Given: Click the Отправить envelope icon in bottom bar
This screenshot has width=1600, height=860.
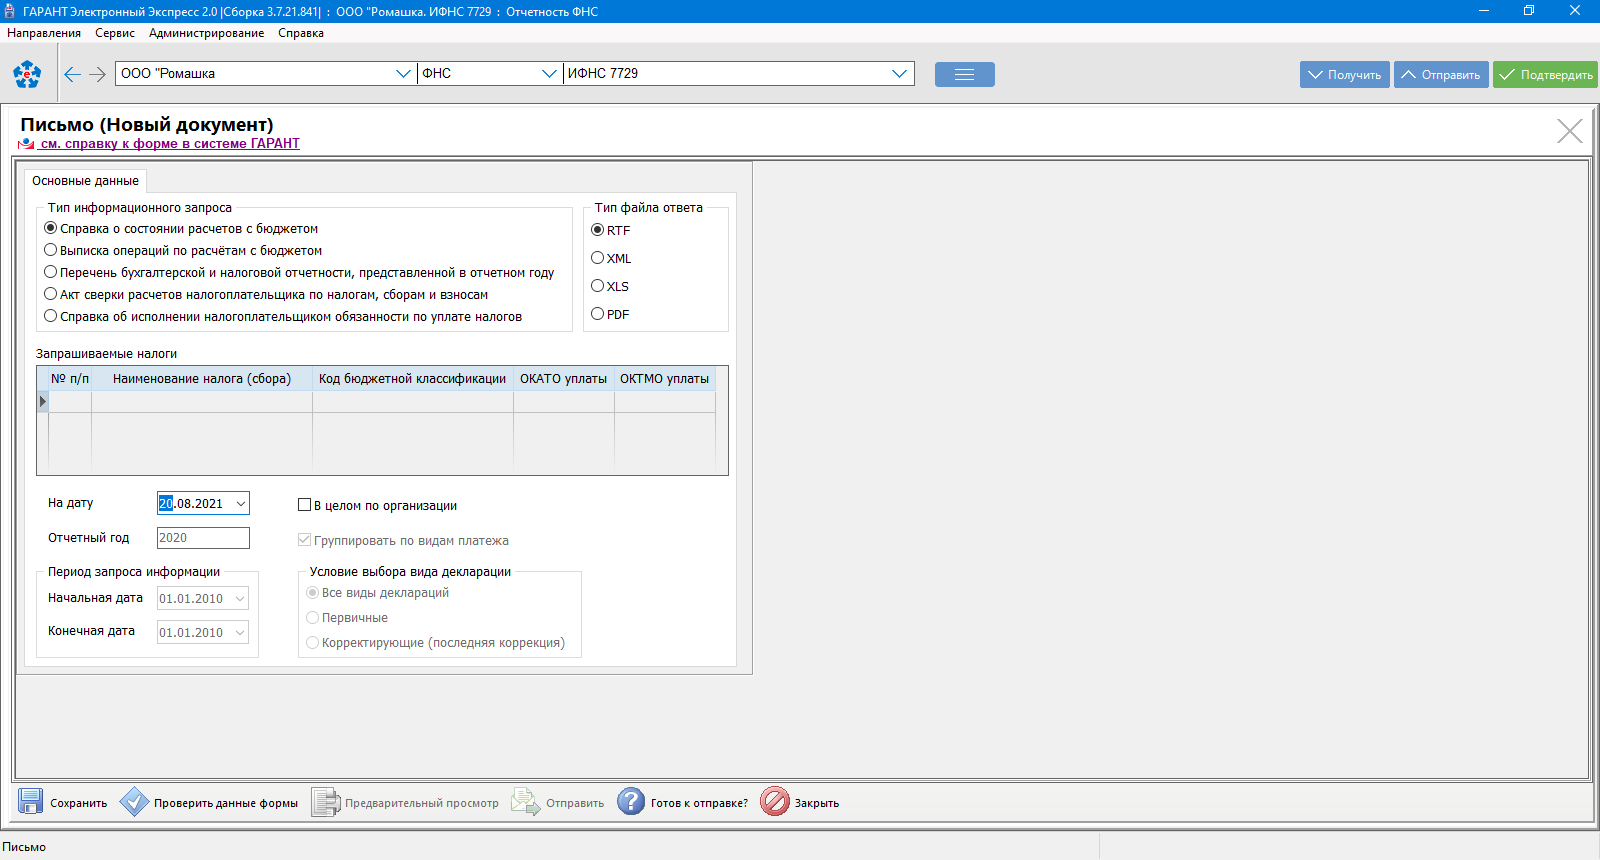Looking at the screenshot, I should coord(526,802).
